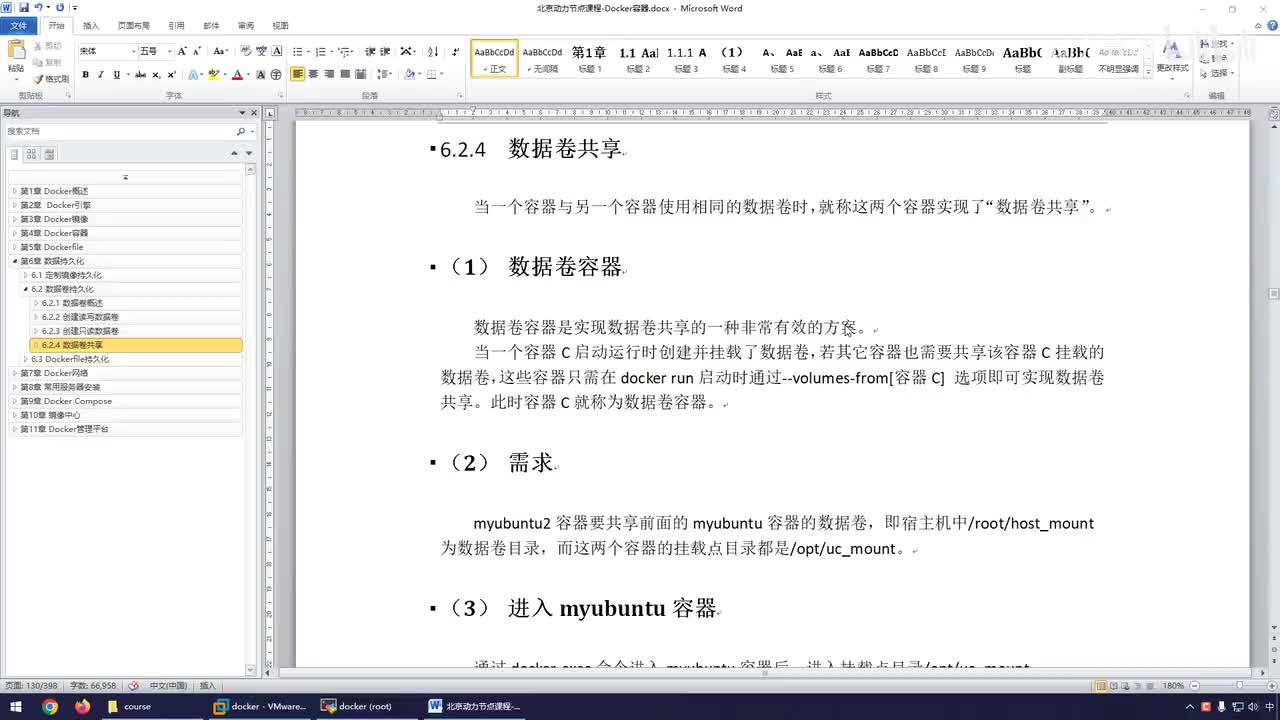Image resolution: width=1280 pixels, height=720 pixels.
Task: Switch to the 插入 (Insert) tab
Action: (x=91, y=26)
